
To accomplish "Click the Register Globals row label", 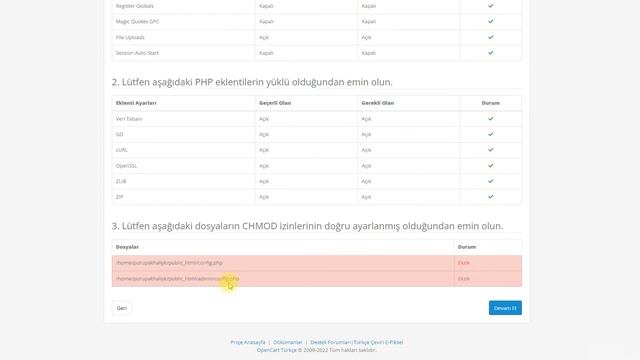I will click(x=135, y=6).
